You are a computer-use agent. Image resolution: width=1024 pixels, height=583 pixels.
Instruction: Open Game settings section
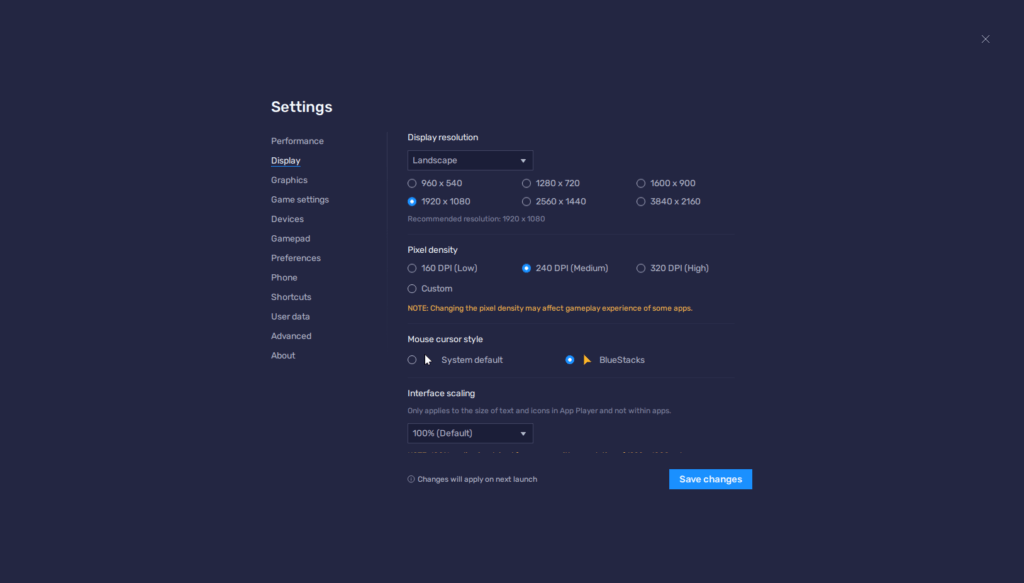300,200
